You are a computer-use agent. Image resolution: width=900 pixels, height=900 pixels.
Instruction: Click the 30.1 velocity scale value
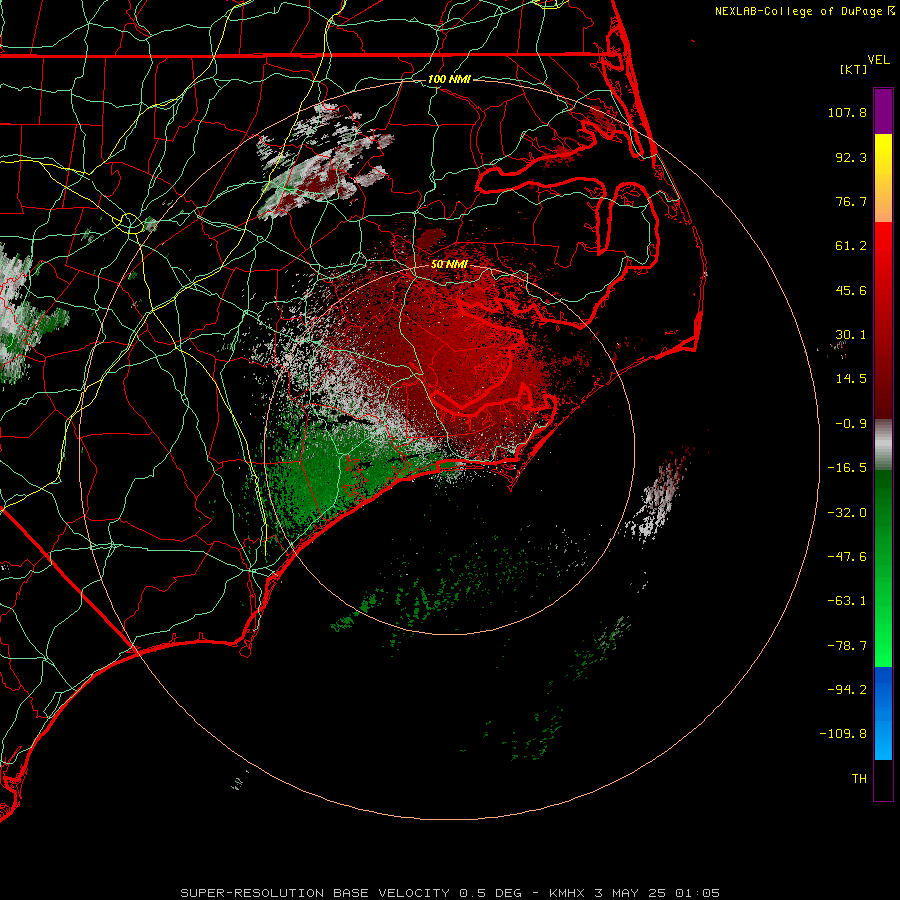point(851,335)
